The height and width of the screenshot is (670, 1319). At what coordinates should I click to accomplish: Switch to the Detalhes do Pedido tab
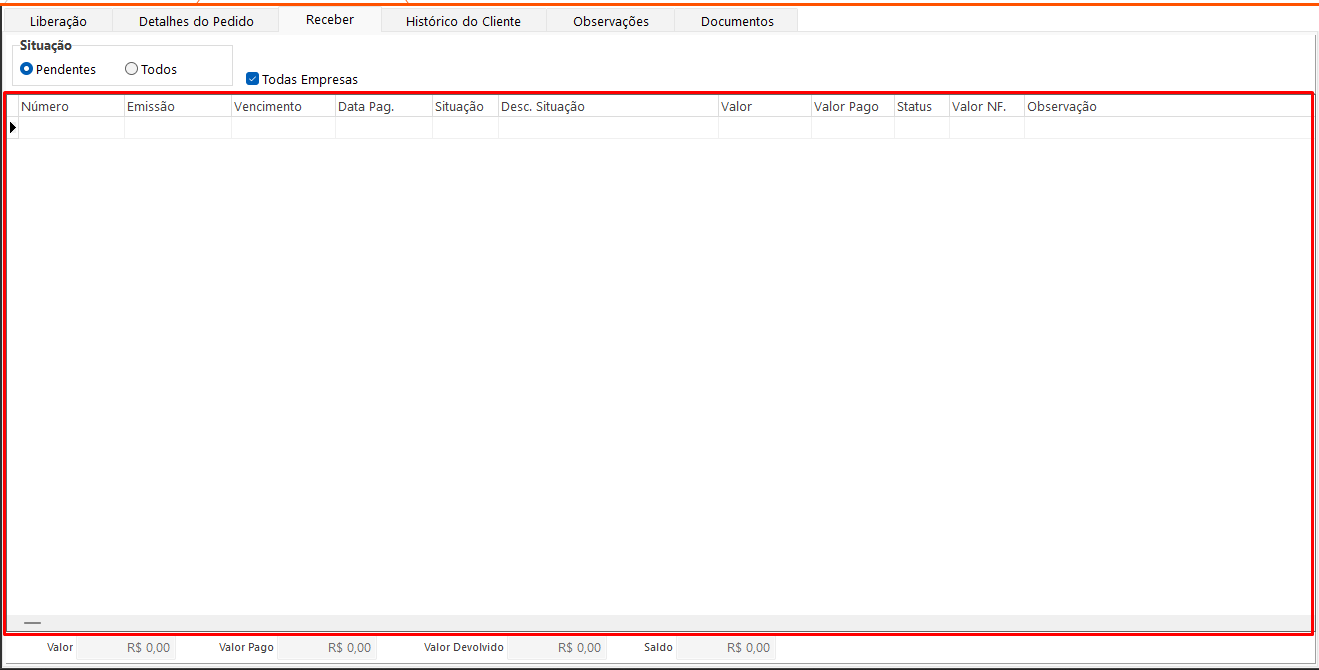(x=196, y=21)
